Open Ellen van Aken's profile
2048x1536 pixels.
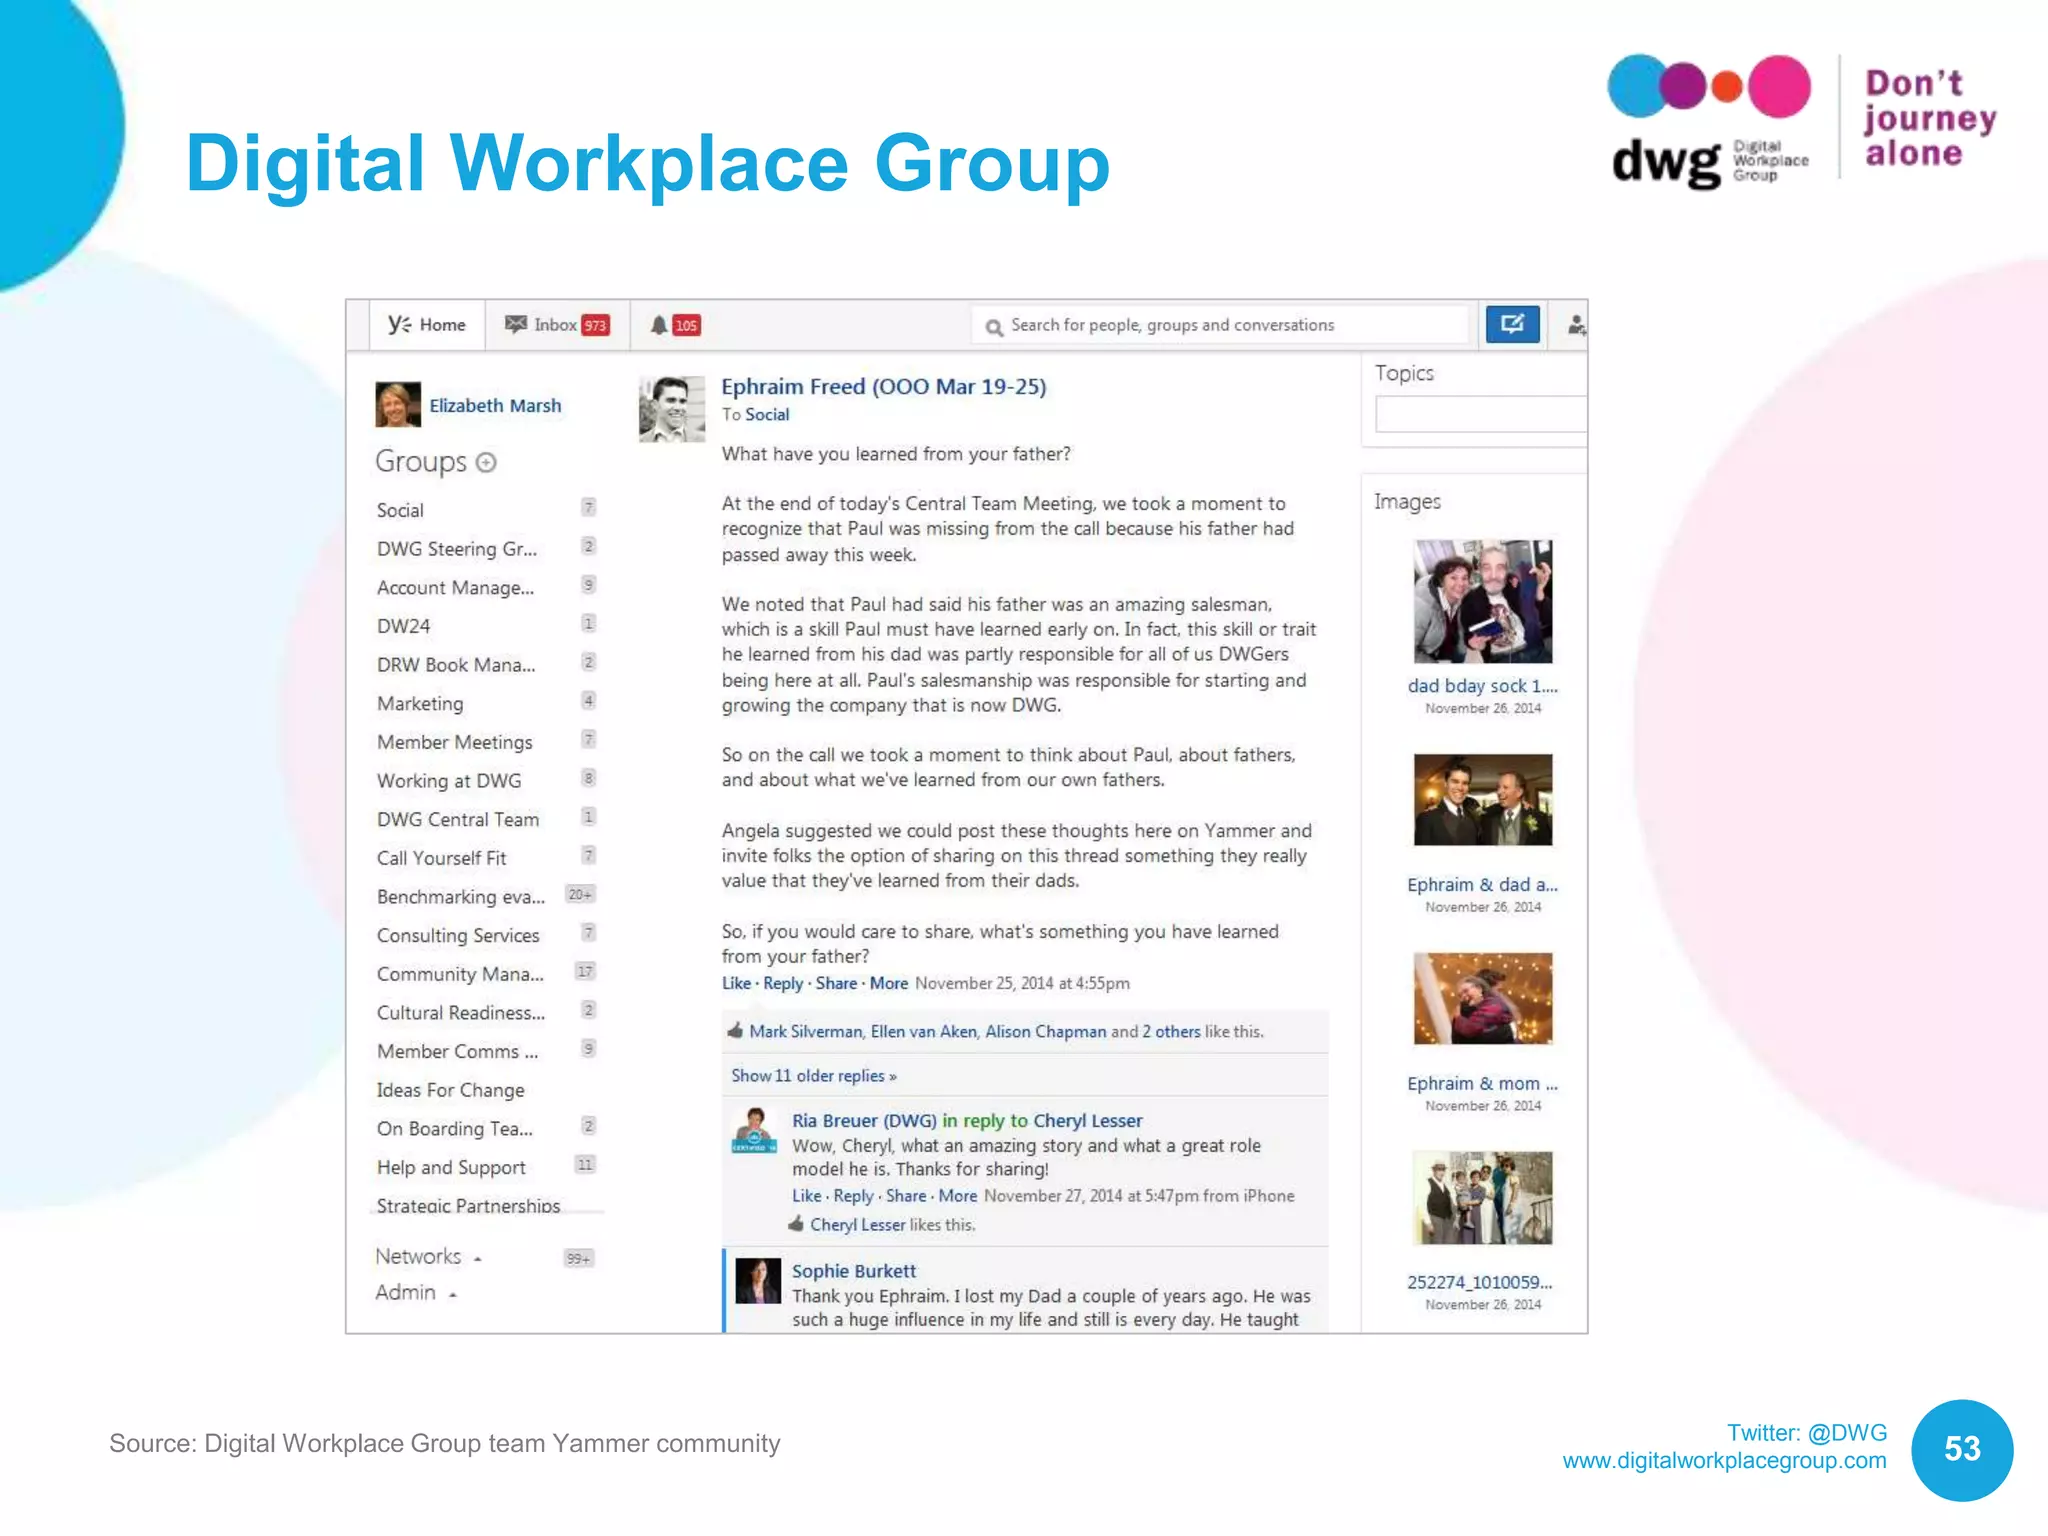click(924, 1031)
